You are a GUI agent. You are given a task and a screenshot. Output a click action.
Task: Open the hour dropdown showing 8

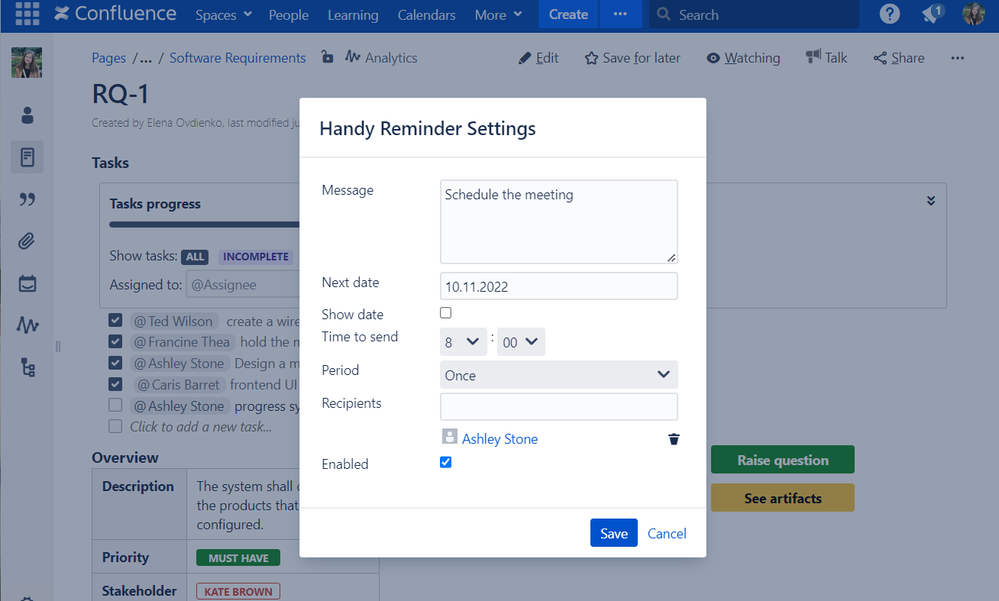click(x=463, y=342)
